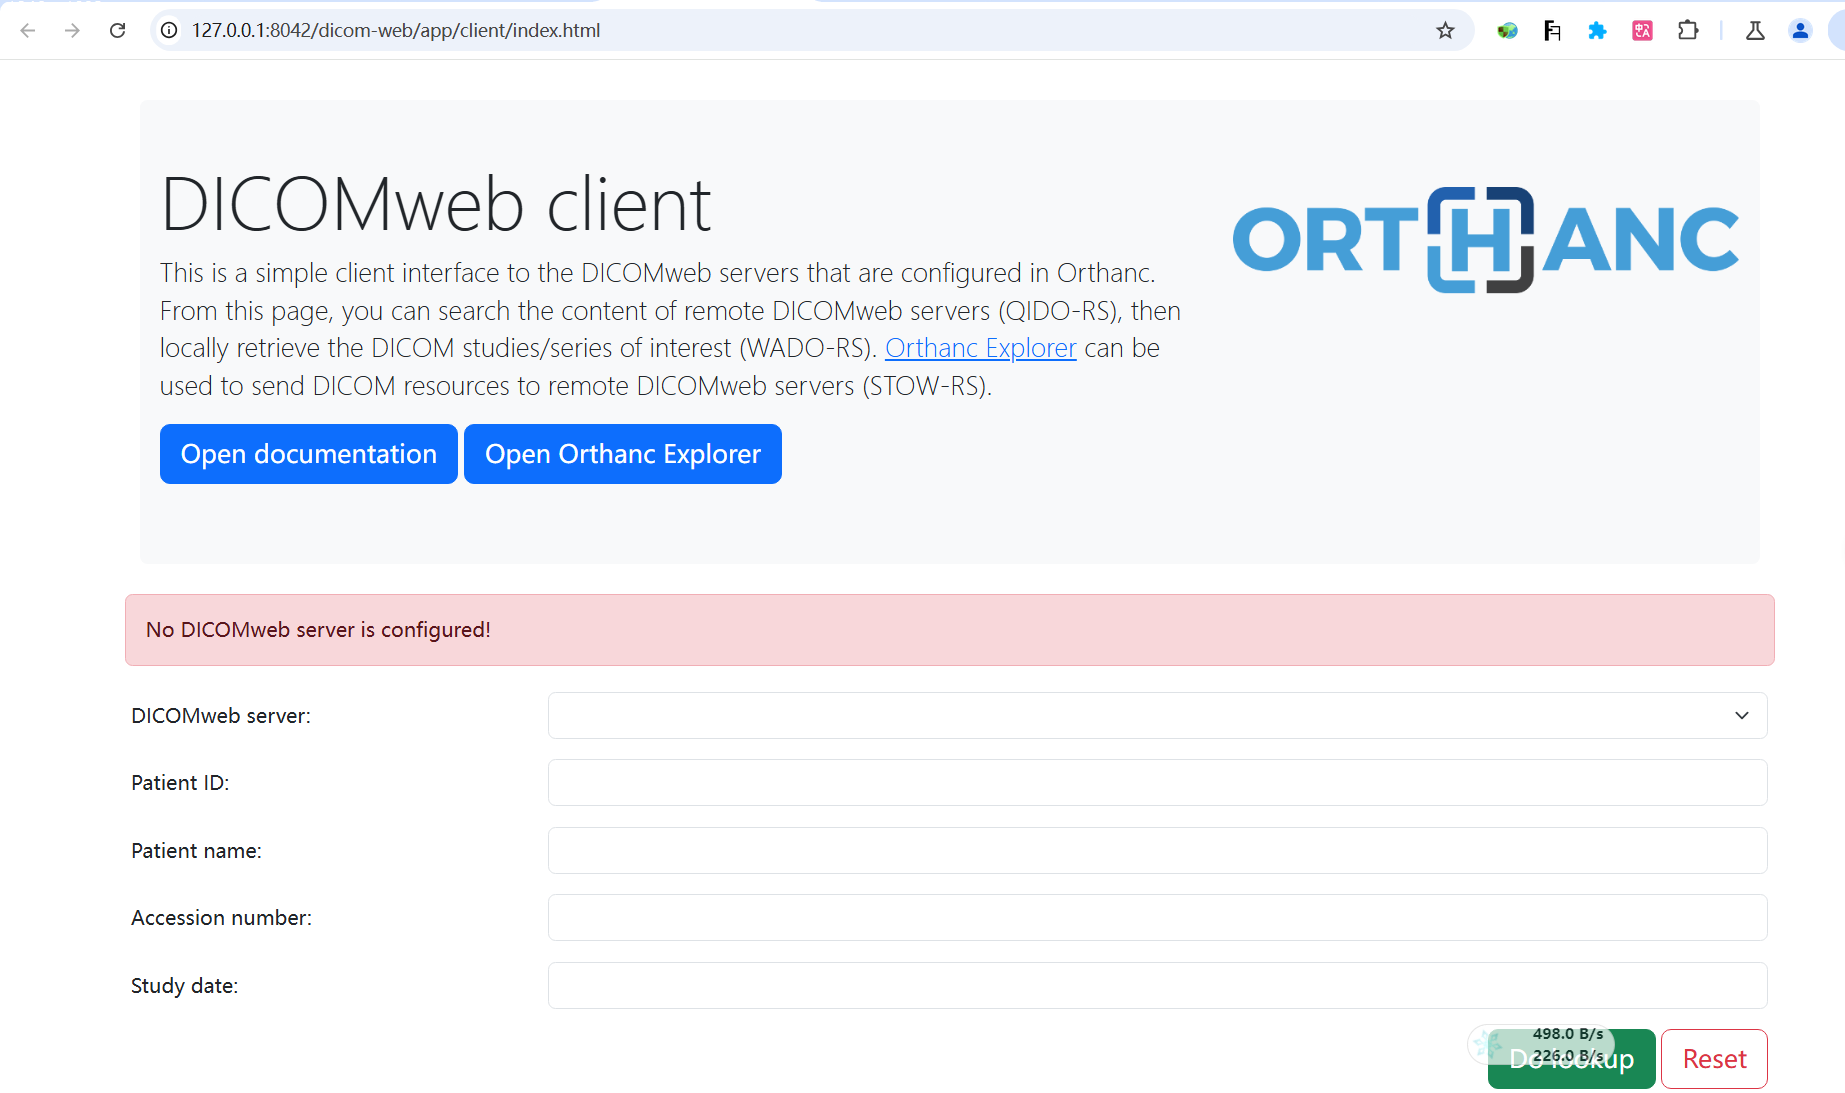Open the black flag-shaped extension icon
Image resolution: width=1845 pixels, height=1093 pixels.
[1552, 30]
